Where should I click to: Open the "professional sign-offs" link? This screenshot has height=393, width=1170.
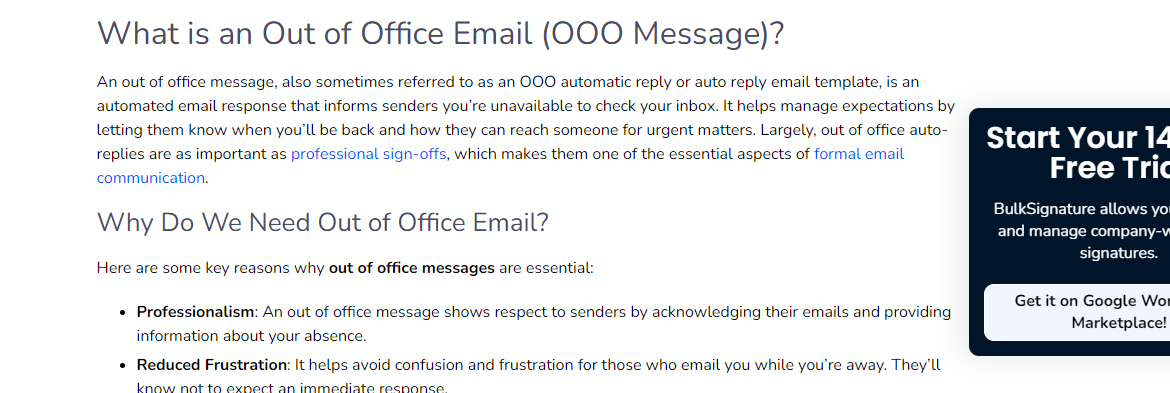[x=369, y=154]
